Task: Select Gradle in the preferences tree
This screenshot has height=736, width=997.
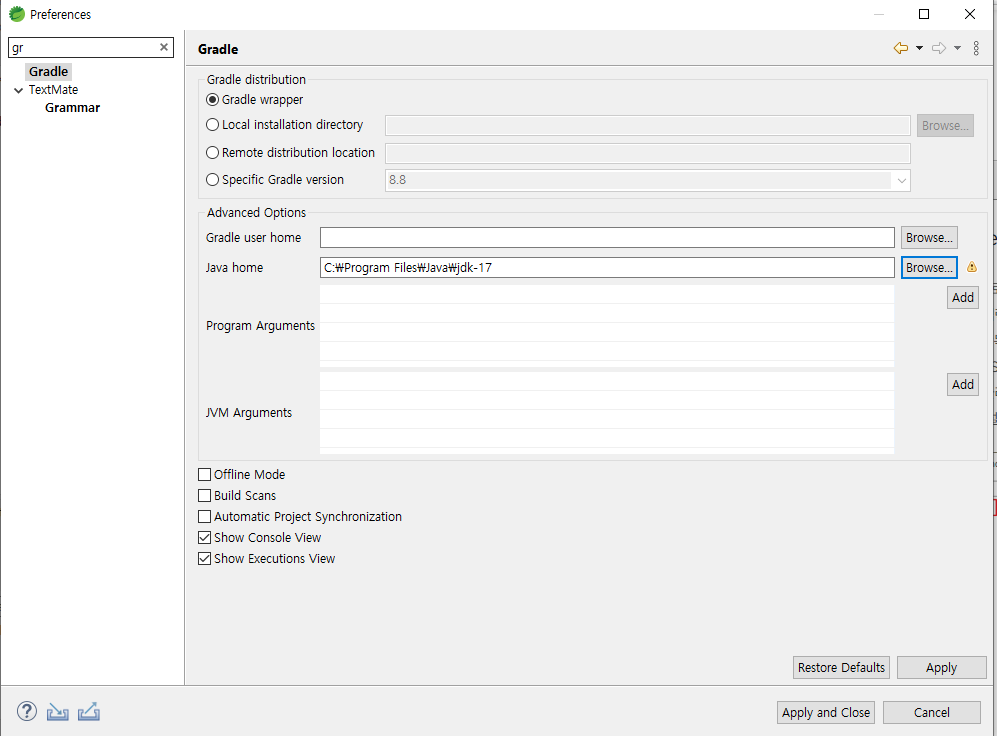Action: (48, 72)
